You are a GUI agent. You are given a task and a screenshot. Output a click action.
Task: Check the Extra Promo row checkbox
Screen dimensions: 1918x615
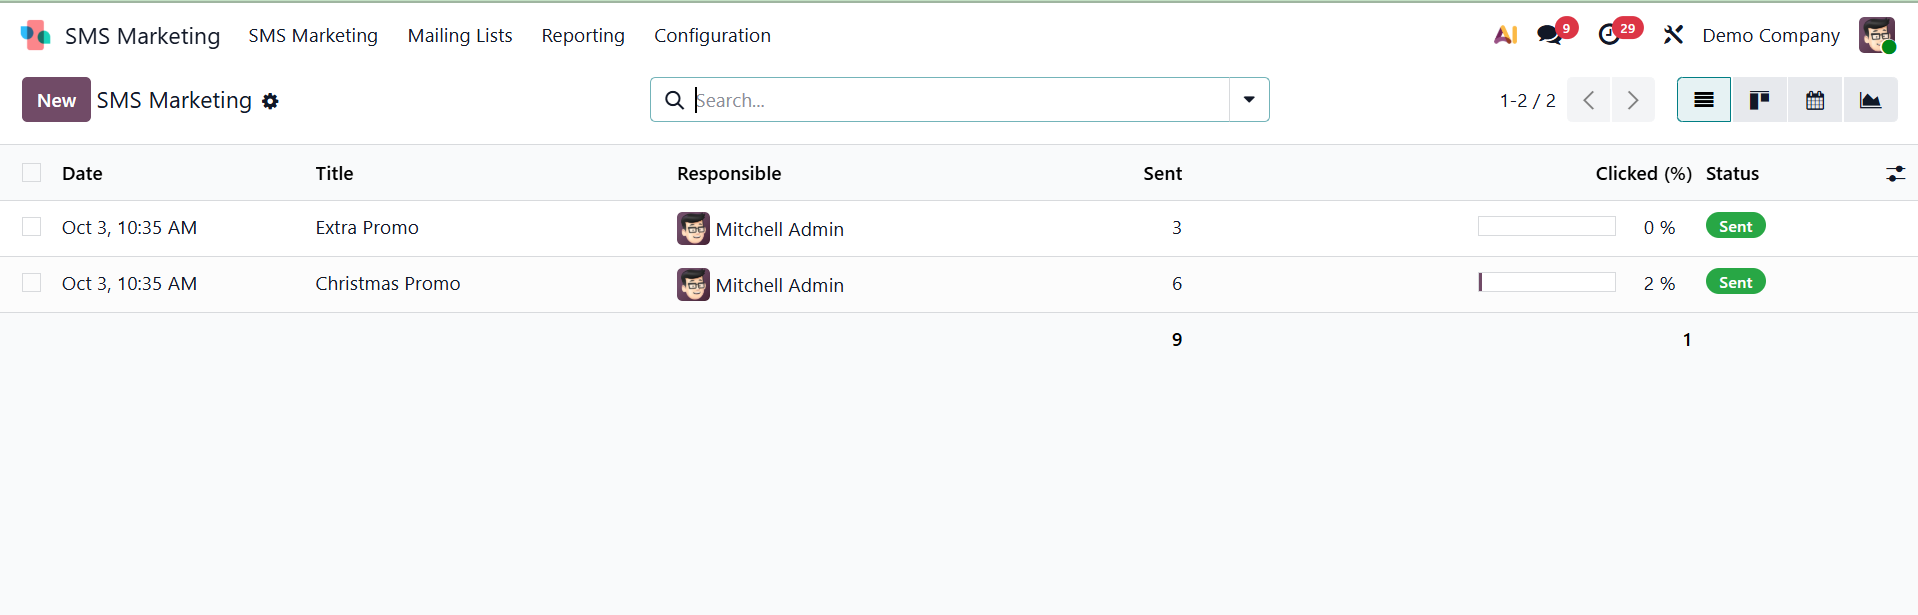(32, 227)
